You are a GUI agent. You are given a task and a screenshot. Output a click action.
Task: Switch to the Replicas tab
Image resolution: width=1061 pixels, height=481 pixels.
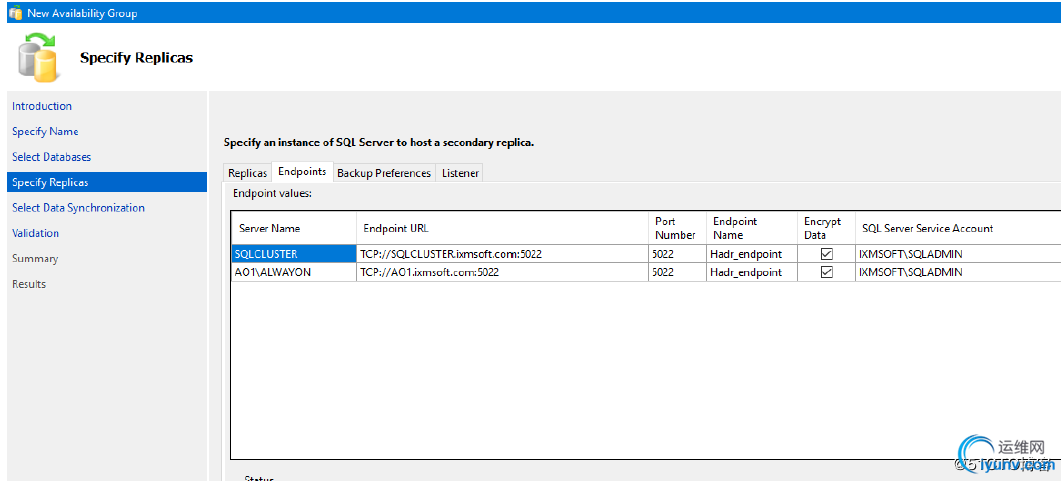[x=247, y=173]
